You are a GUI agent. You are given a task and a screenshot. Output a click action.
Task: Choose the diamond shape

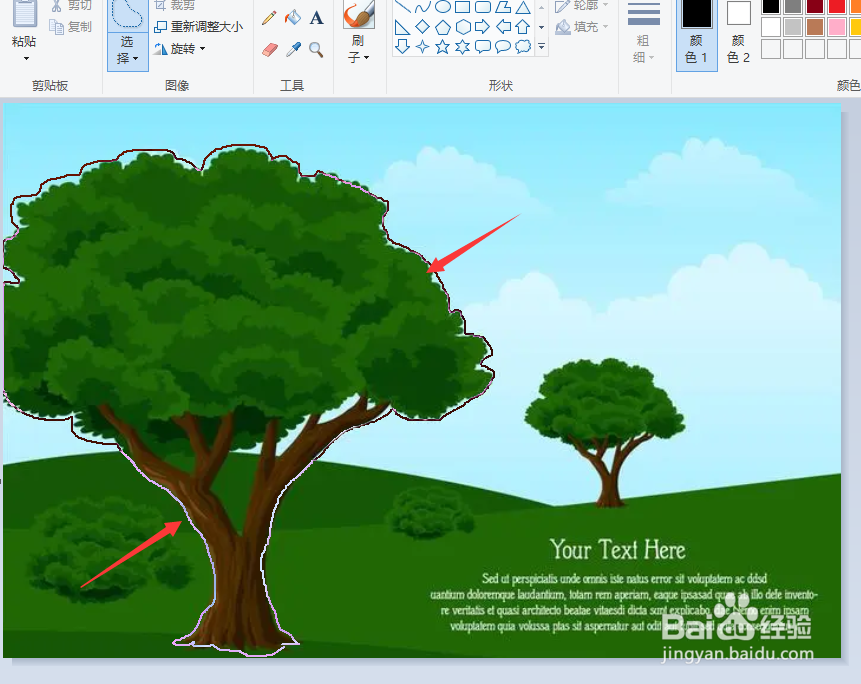[422, 26]
